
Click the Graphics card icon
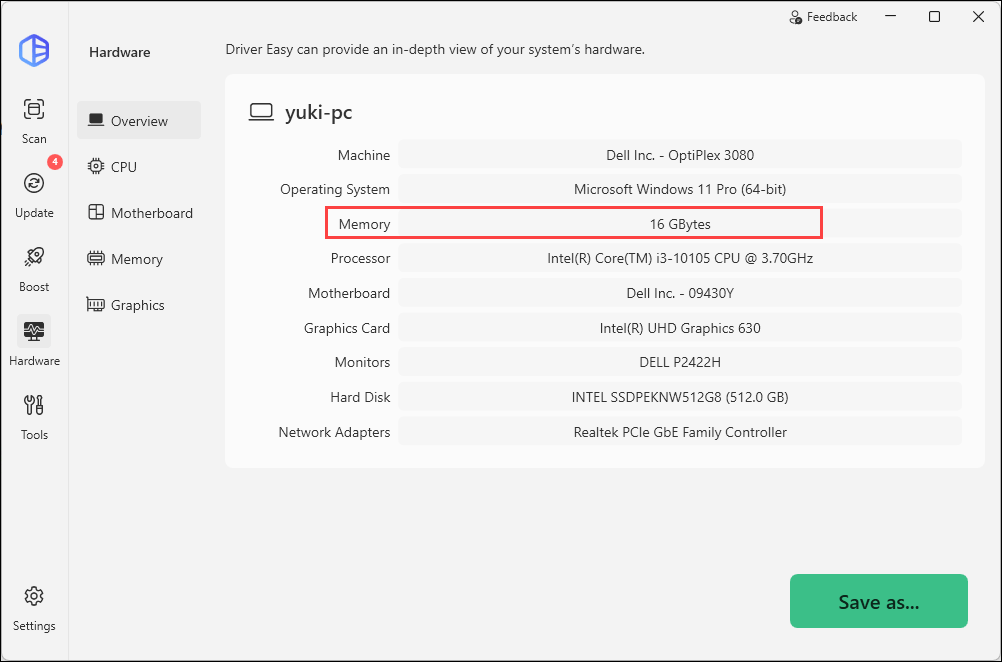96,305
